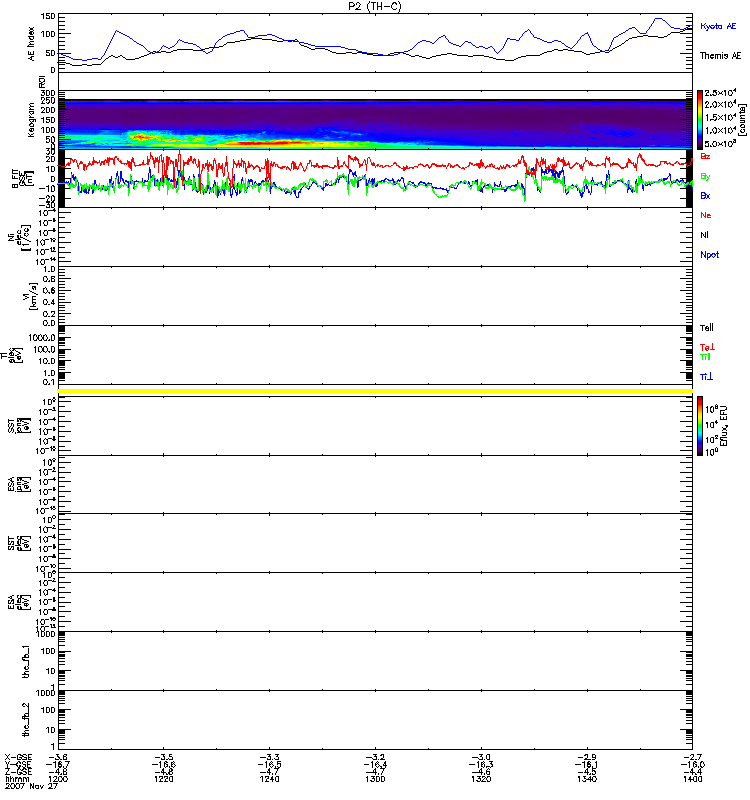750x800 pixels.
Task: Click the 1320 time tick label
Action: pos(481,779)
